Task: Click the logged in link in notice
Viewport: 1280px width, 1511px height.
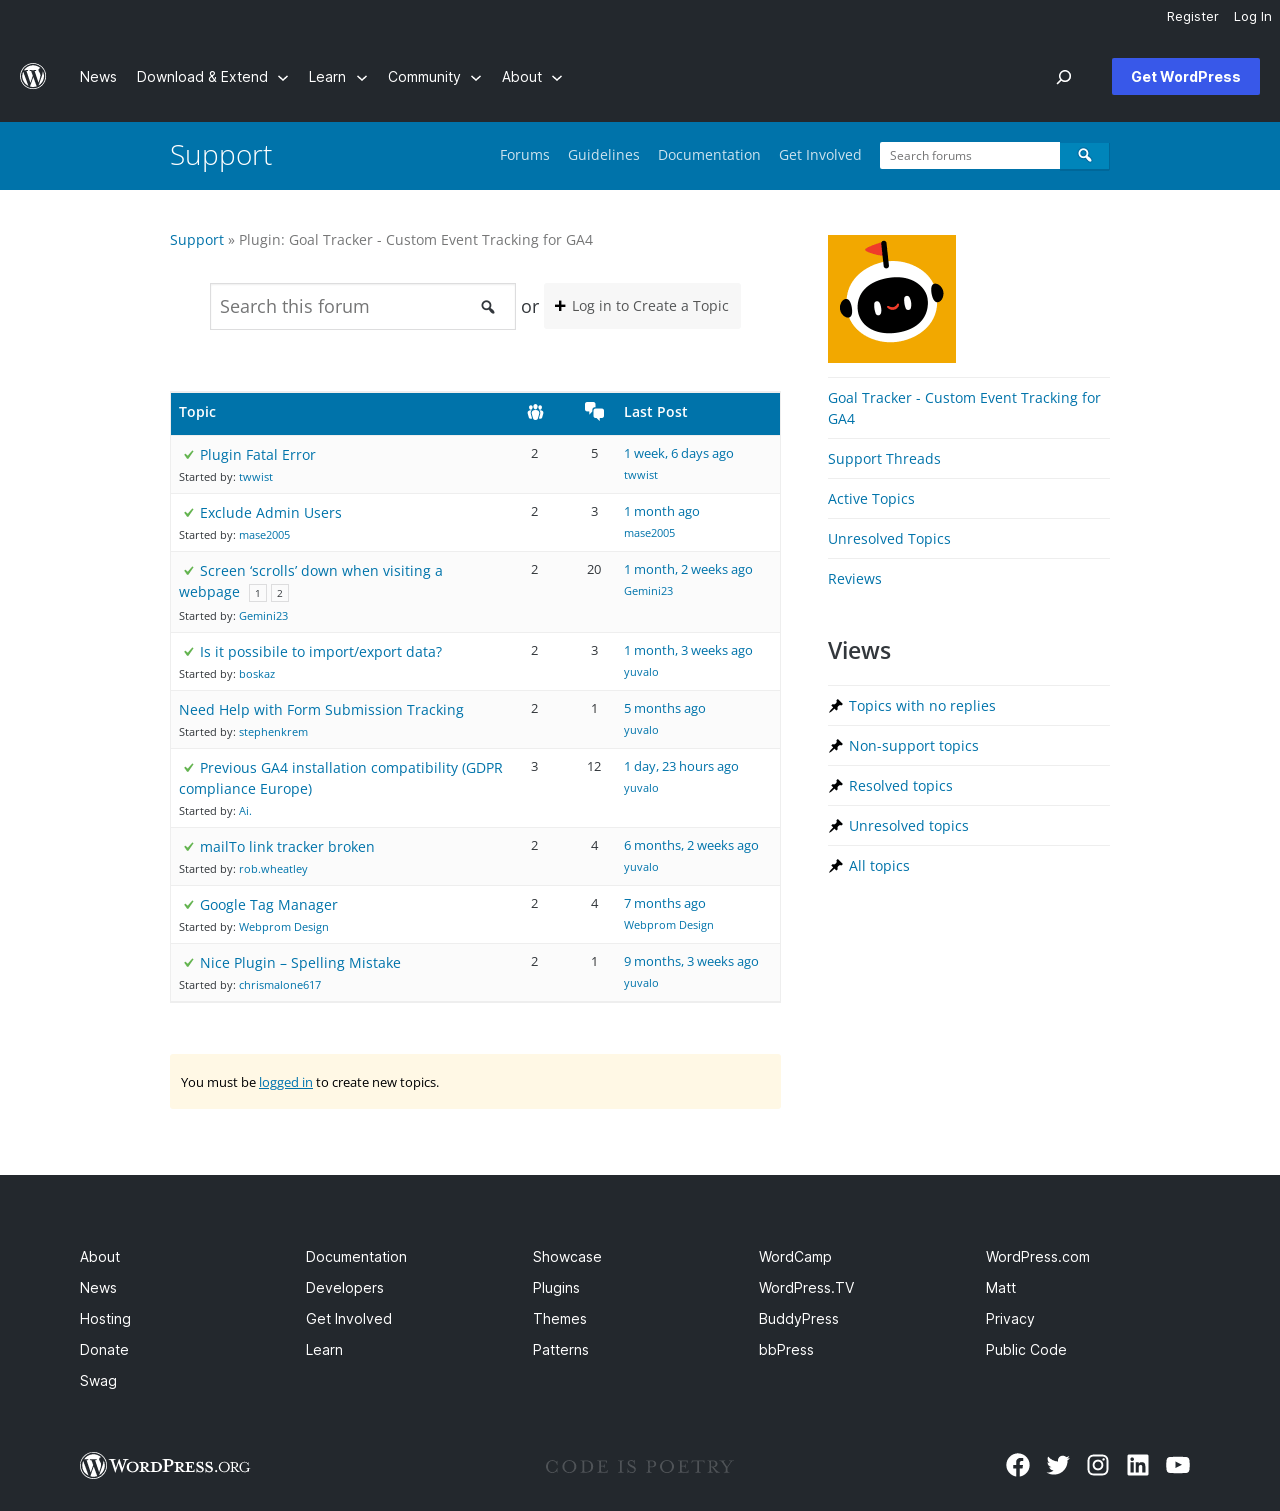Action: 286,1082
